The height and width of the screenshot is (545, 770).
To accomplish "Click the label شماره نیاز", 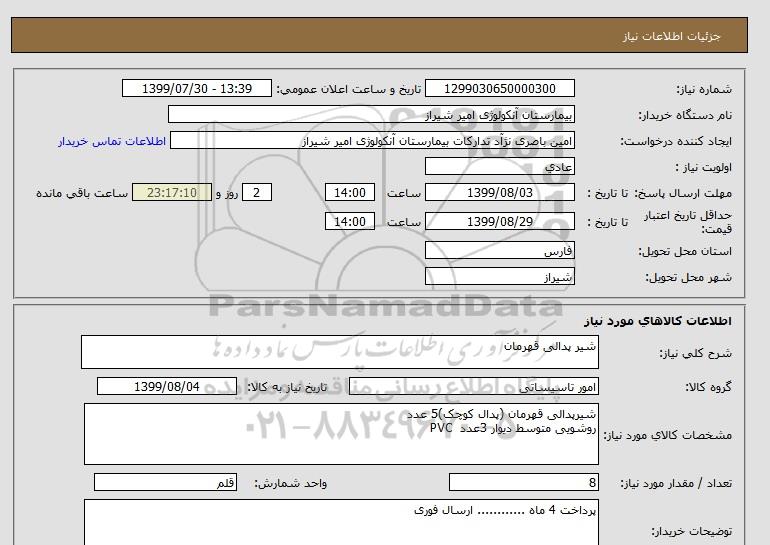I will [704, 89].
